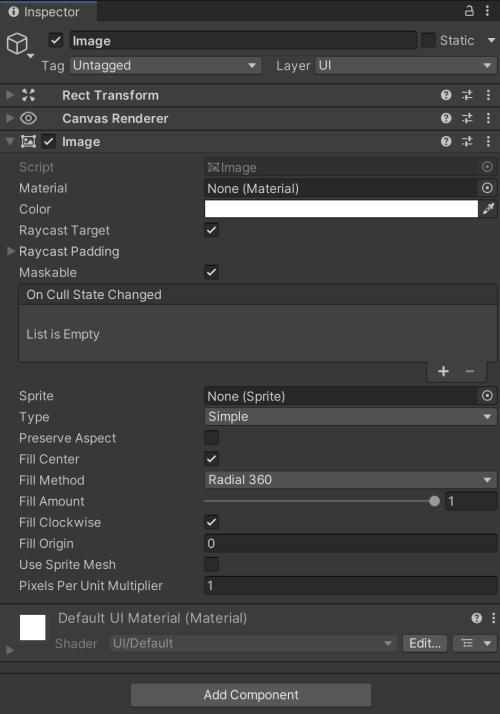Open Rect Transform help reference icon
This screenshot has height=714, width=500.
tap(446, 95)
